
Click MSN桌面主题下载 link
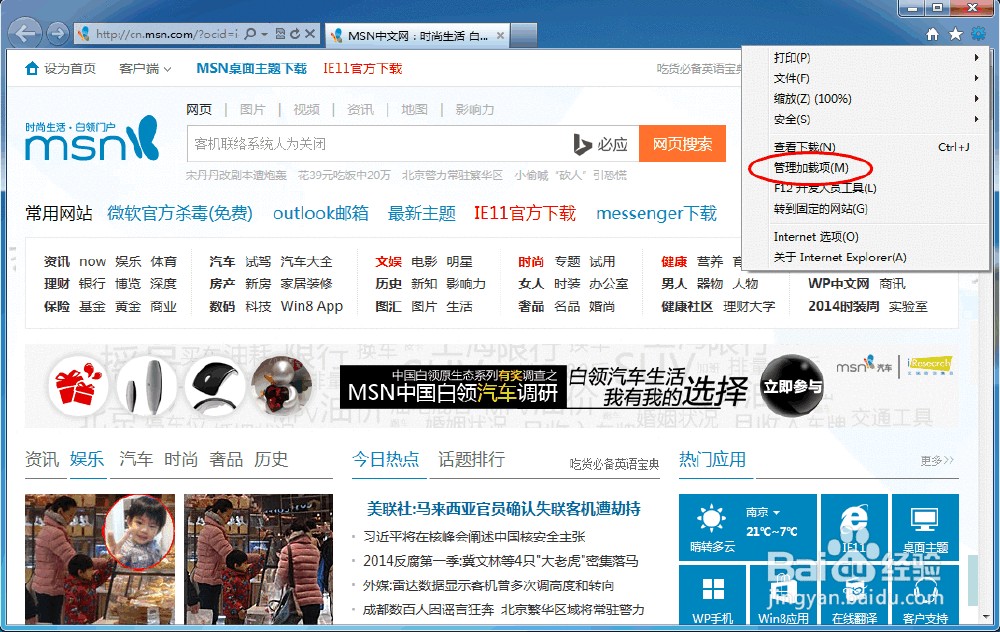(251, 68)
